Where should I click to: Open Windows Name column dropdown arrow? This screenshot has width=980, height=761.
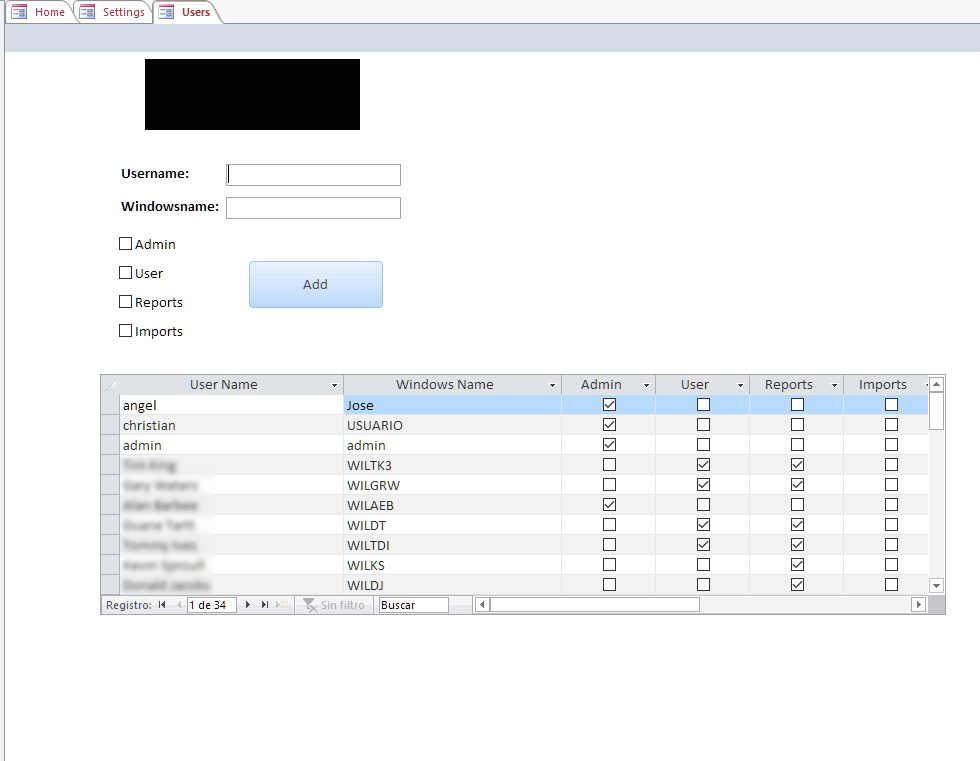point(552,385)
